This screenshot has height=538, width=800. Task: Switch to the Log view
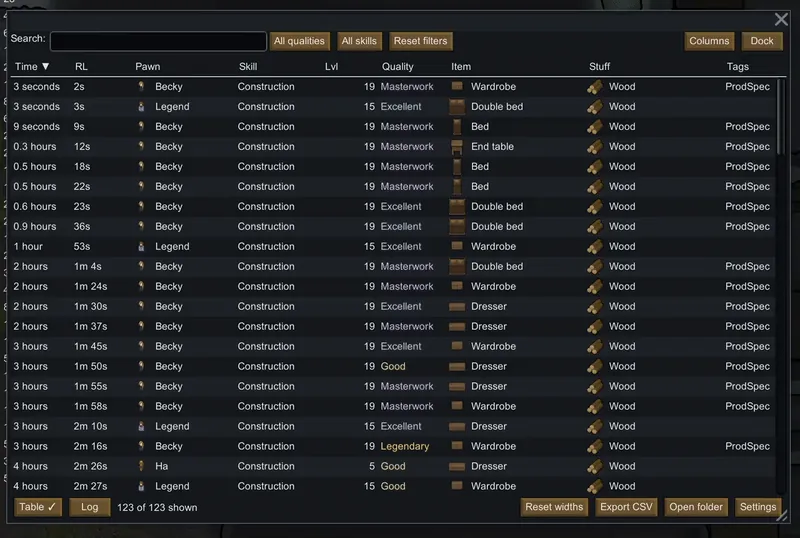coord(90,507)
